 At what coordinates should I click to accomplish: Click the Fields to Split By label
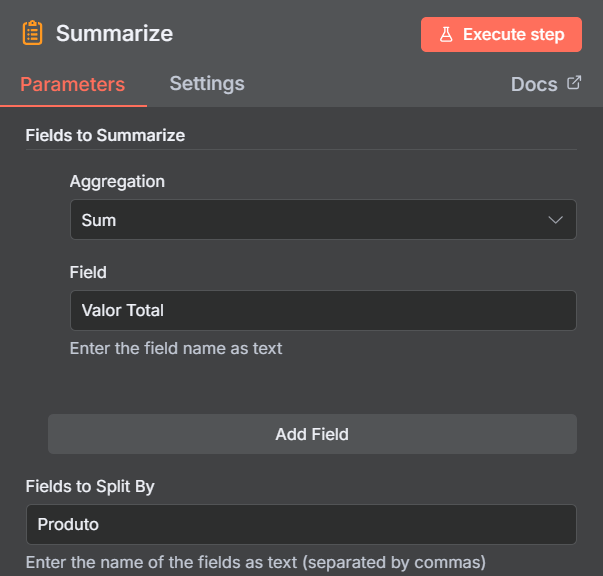click(x=90, y=486)
